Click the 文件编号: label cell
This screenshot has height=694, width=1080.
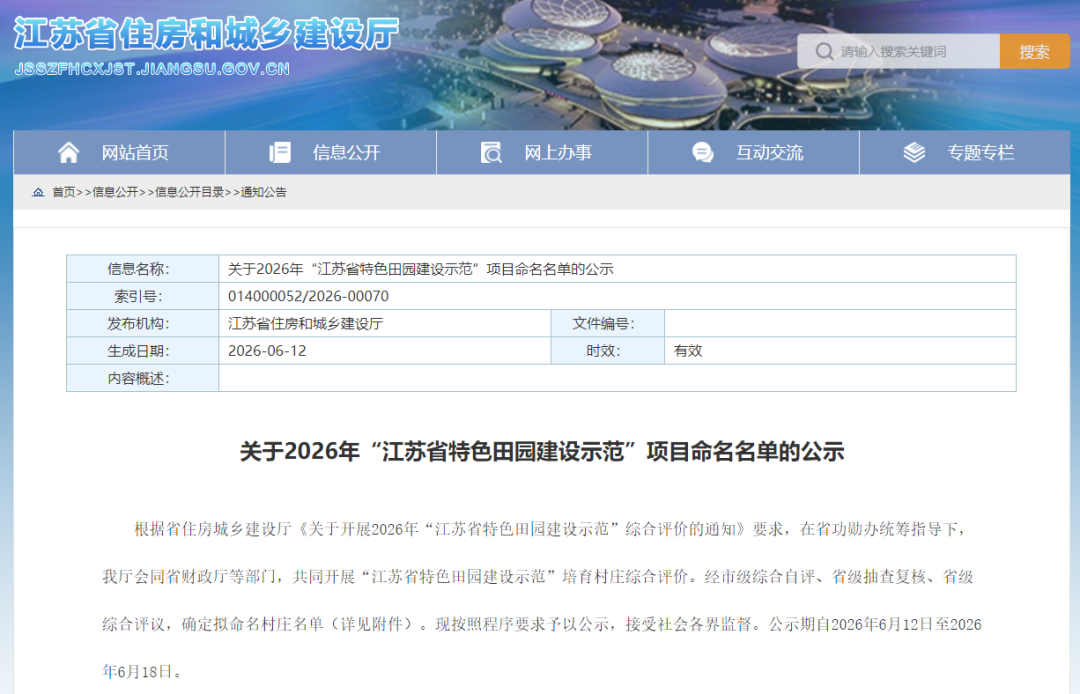pos(608,324)
